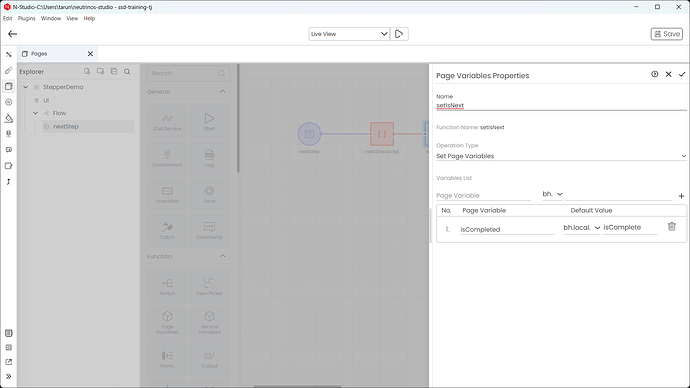Close the Pages tab
Image resolution: width=690 pixels, height=388 pixels.
coord(90,54)
